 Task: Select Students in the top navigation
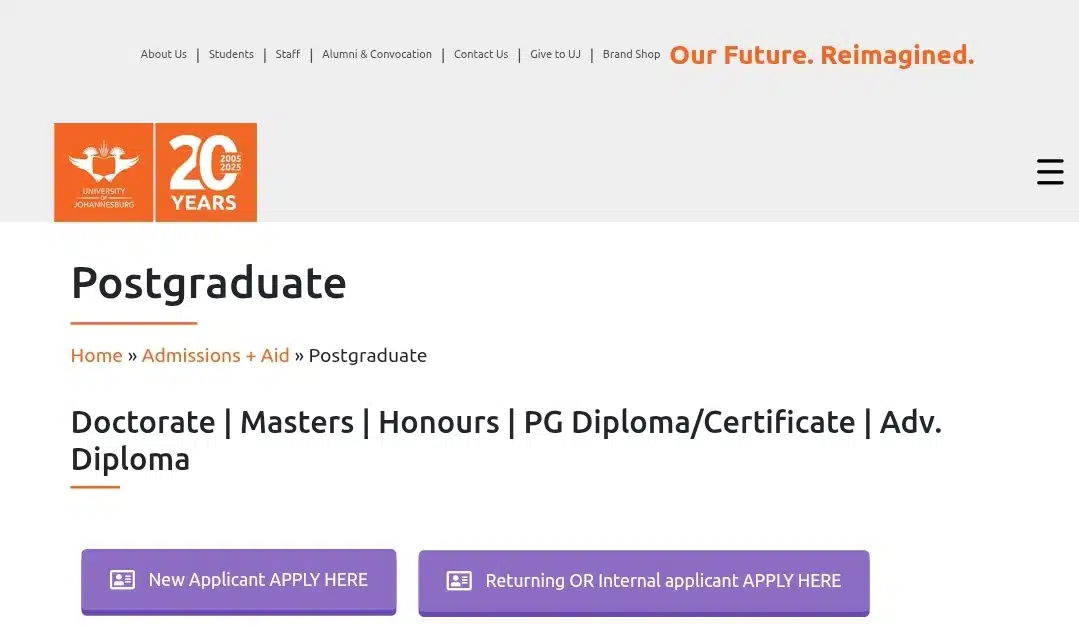coord(231,54)
